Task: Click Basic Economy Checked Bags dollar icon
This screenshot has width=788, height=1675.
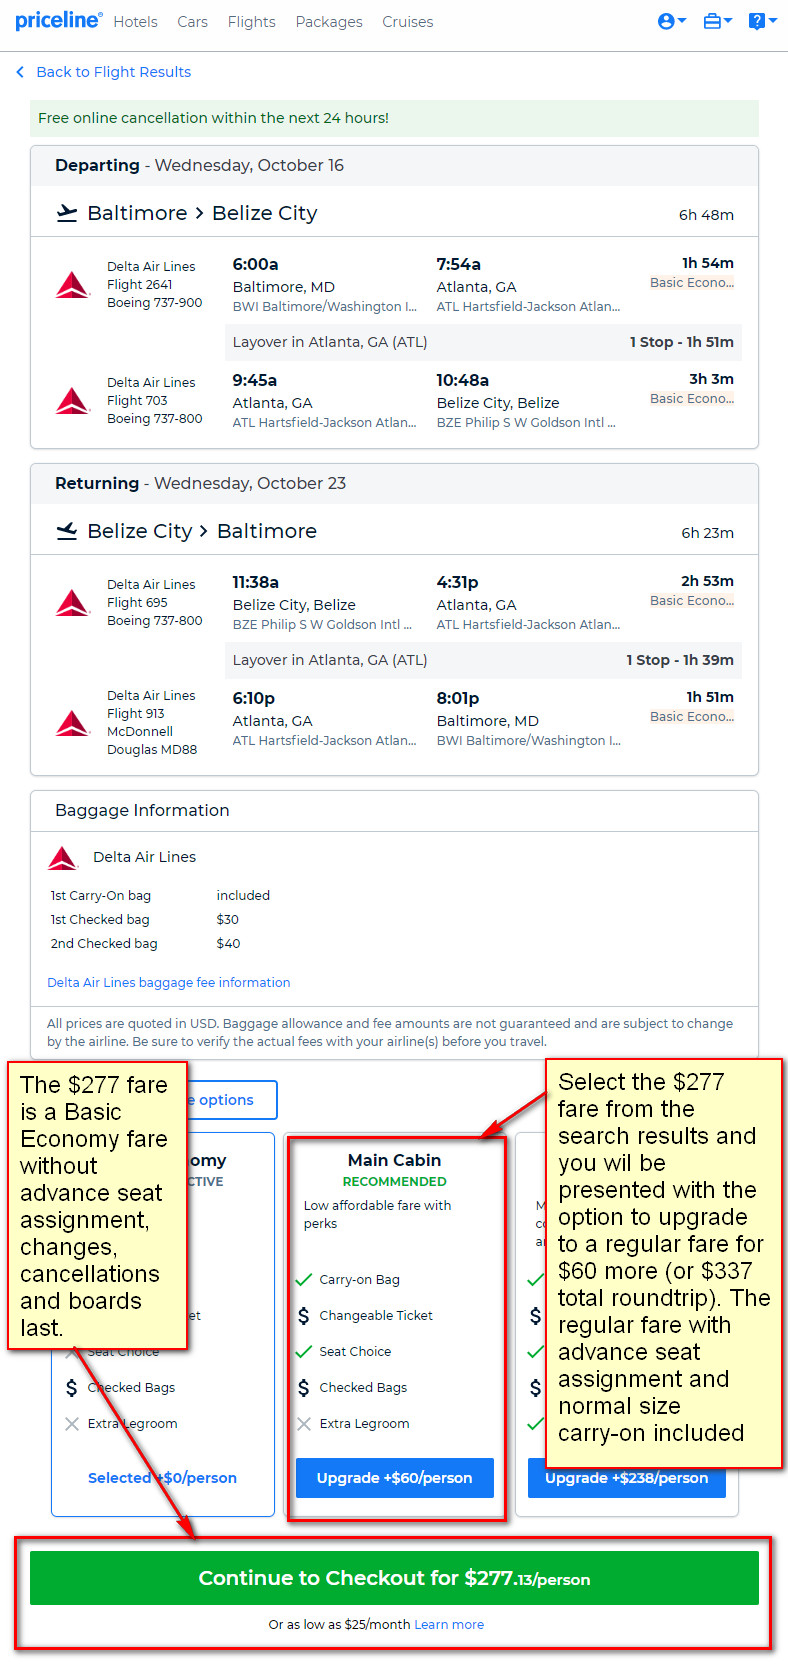Action: pos(71,1388)
